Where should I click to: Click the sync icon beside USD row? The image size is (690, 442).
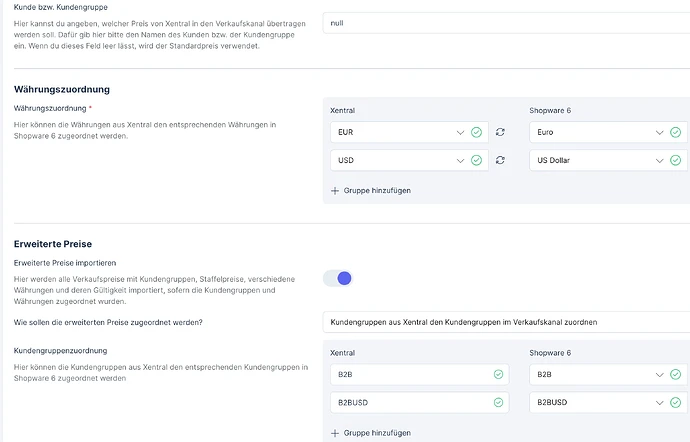click(x=500, y=160)
